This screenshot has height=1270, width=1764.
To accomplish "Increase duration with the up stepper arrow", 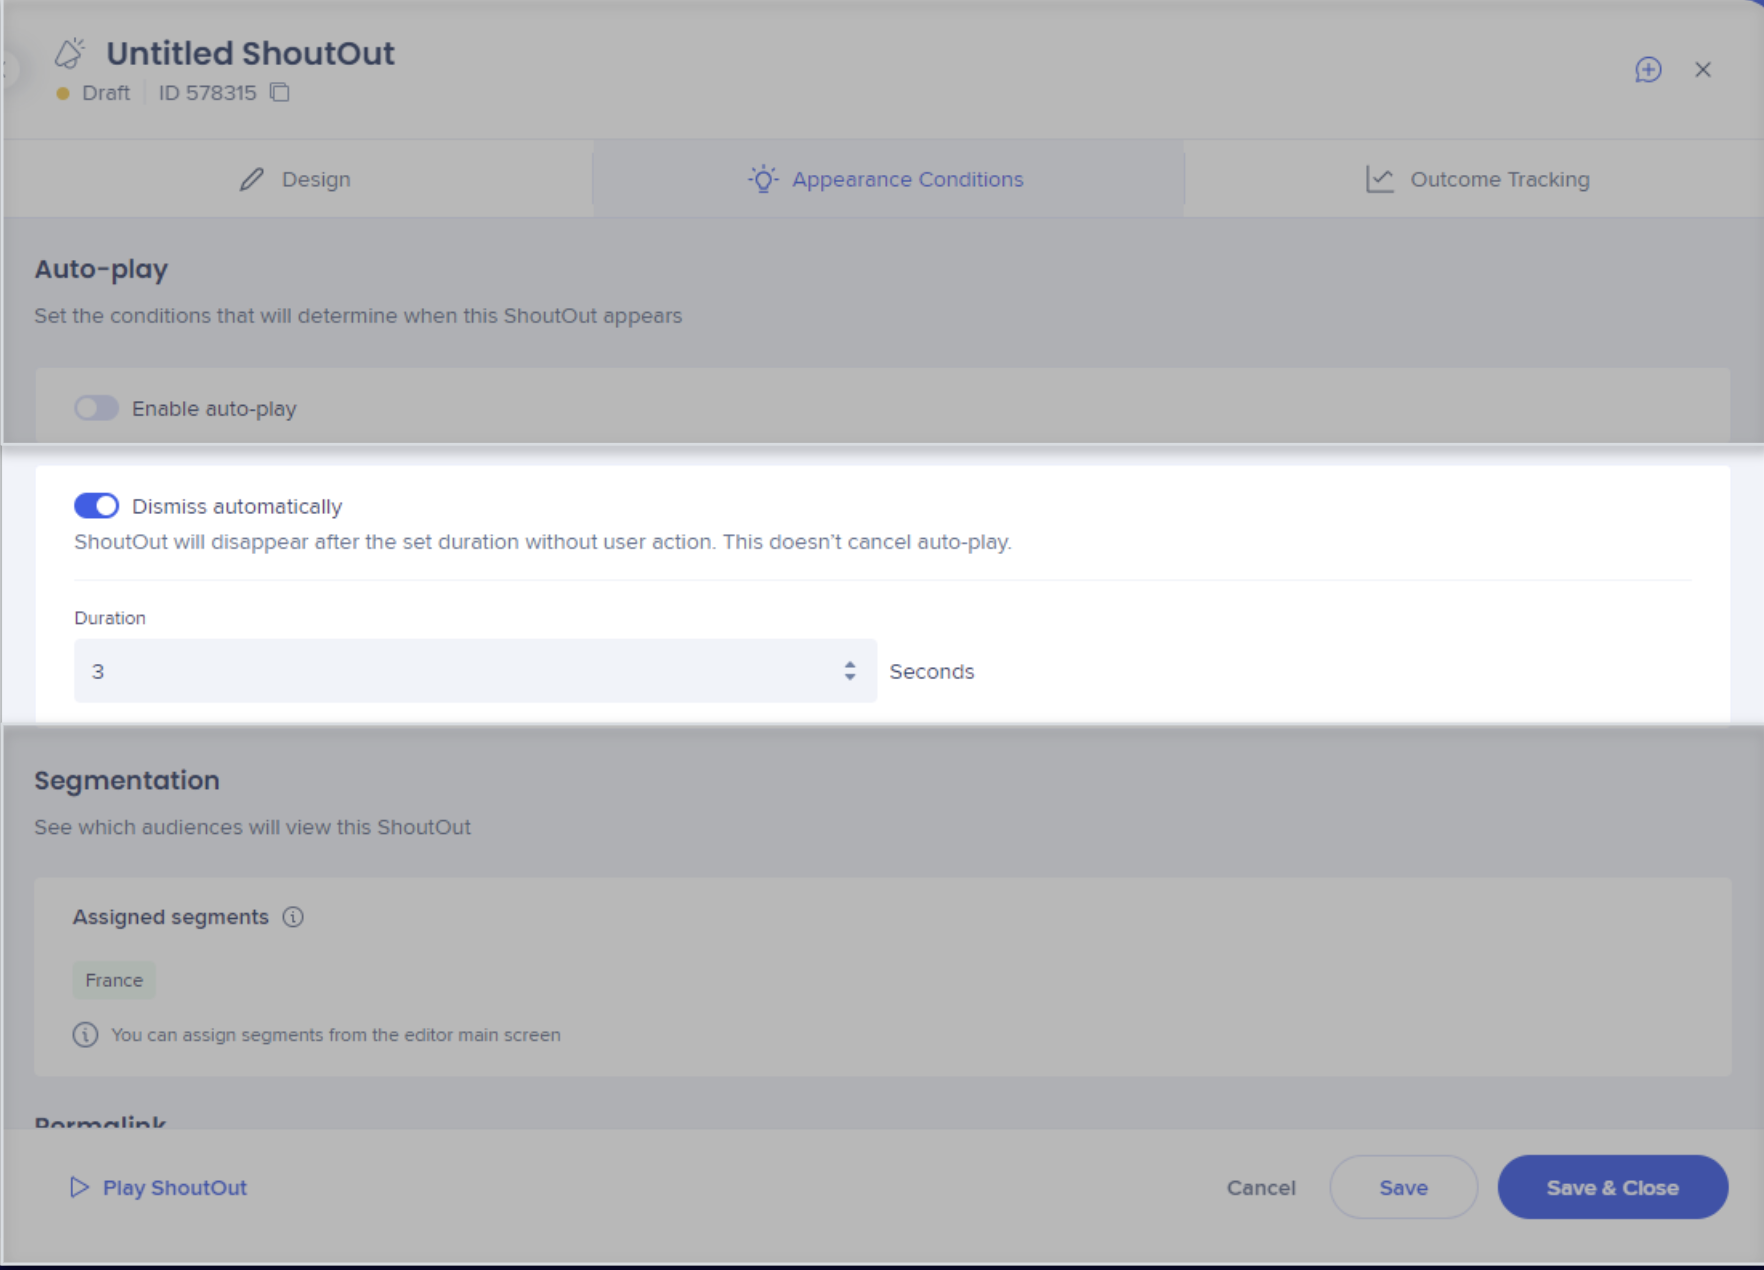I will [850, 664].
